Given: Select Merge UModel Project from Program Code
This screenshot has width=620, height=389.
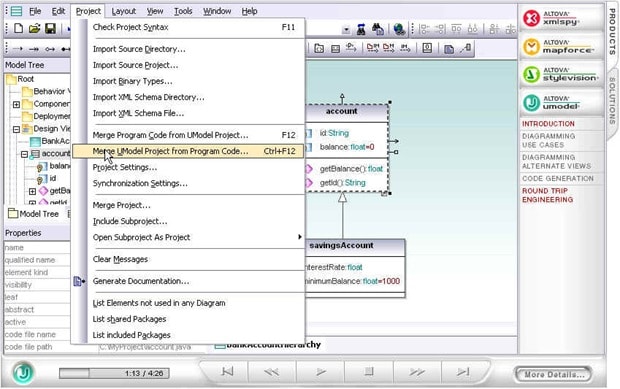Looking at the screenshot, I should pos(188,151).
